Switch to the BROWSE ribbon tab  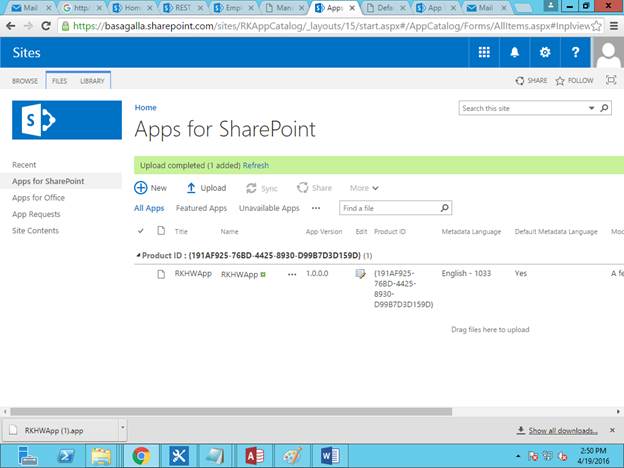pyautogui.click(x=25, y=81)
